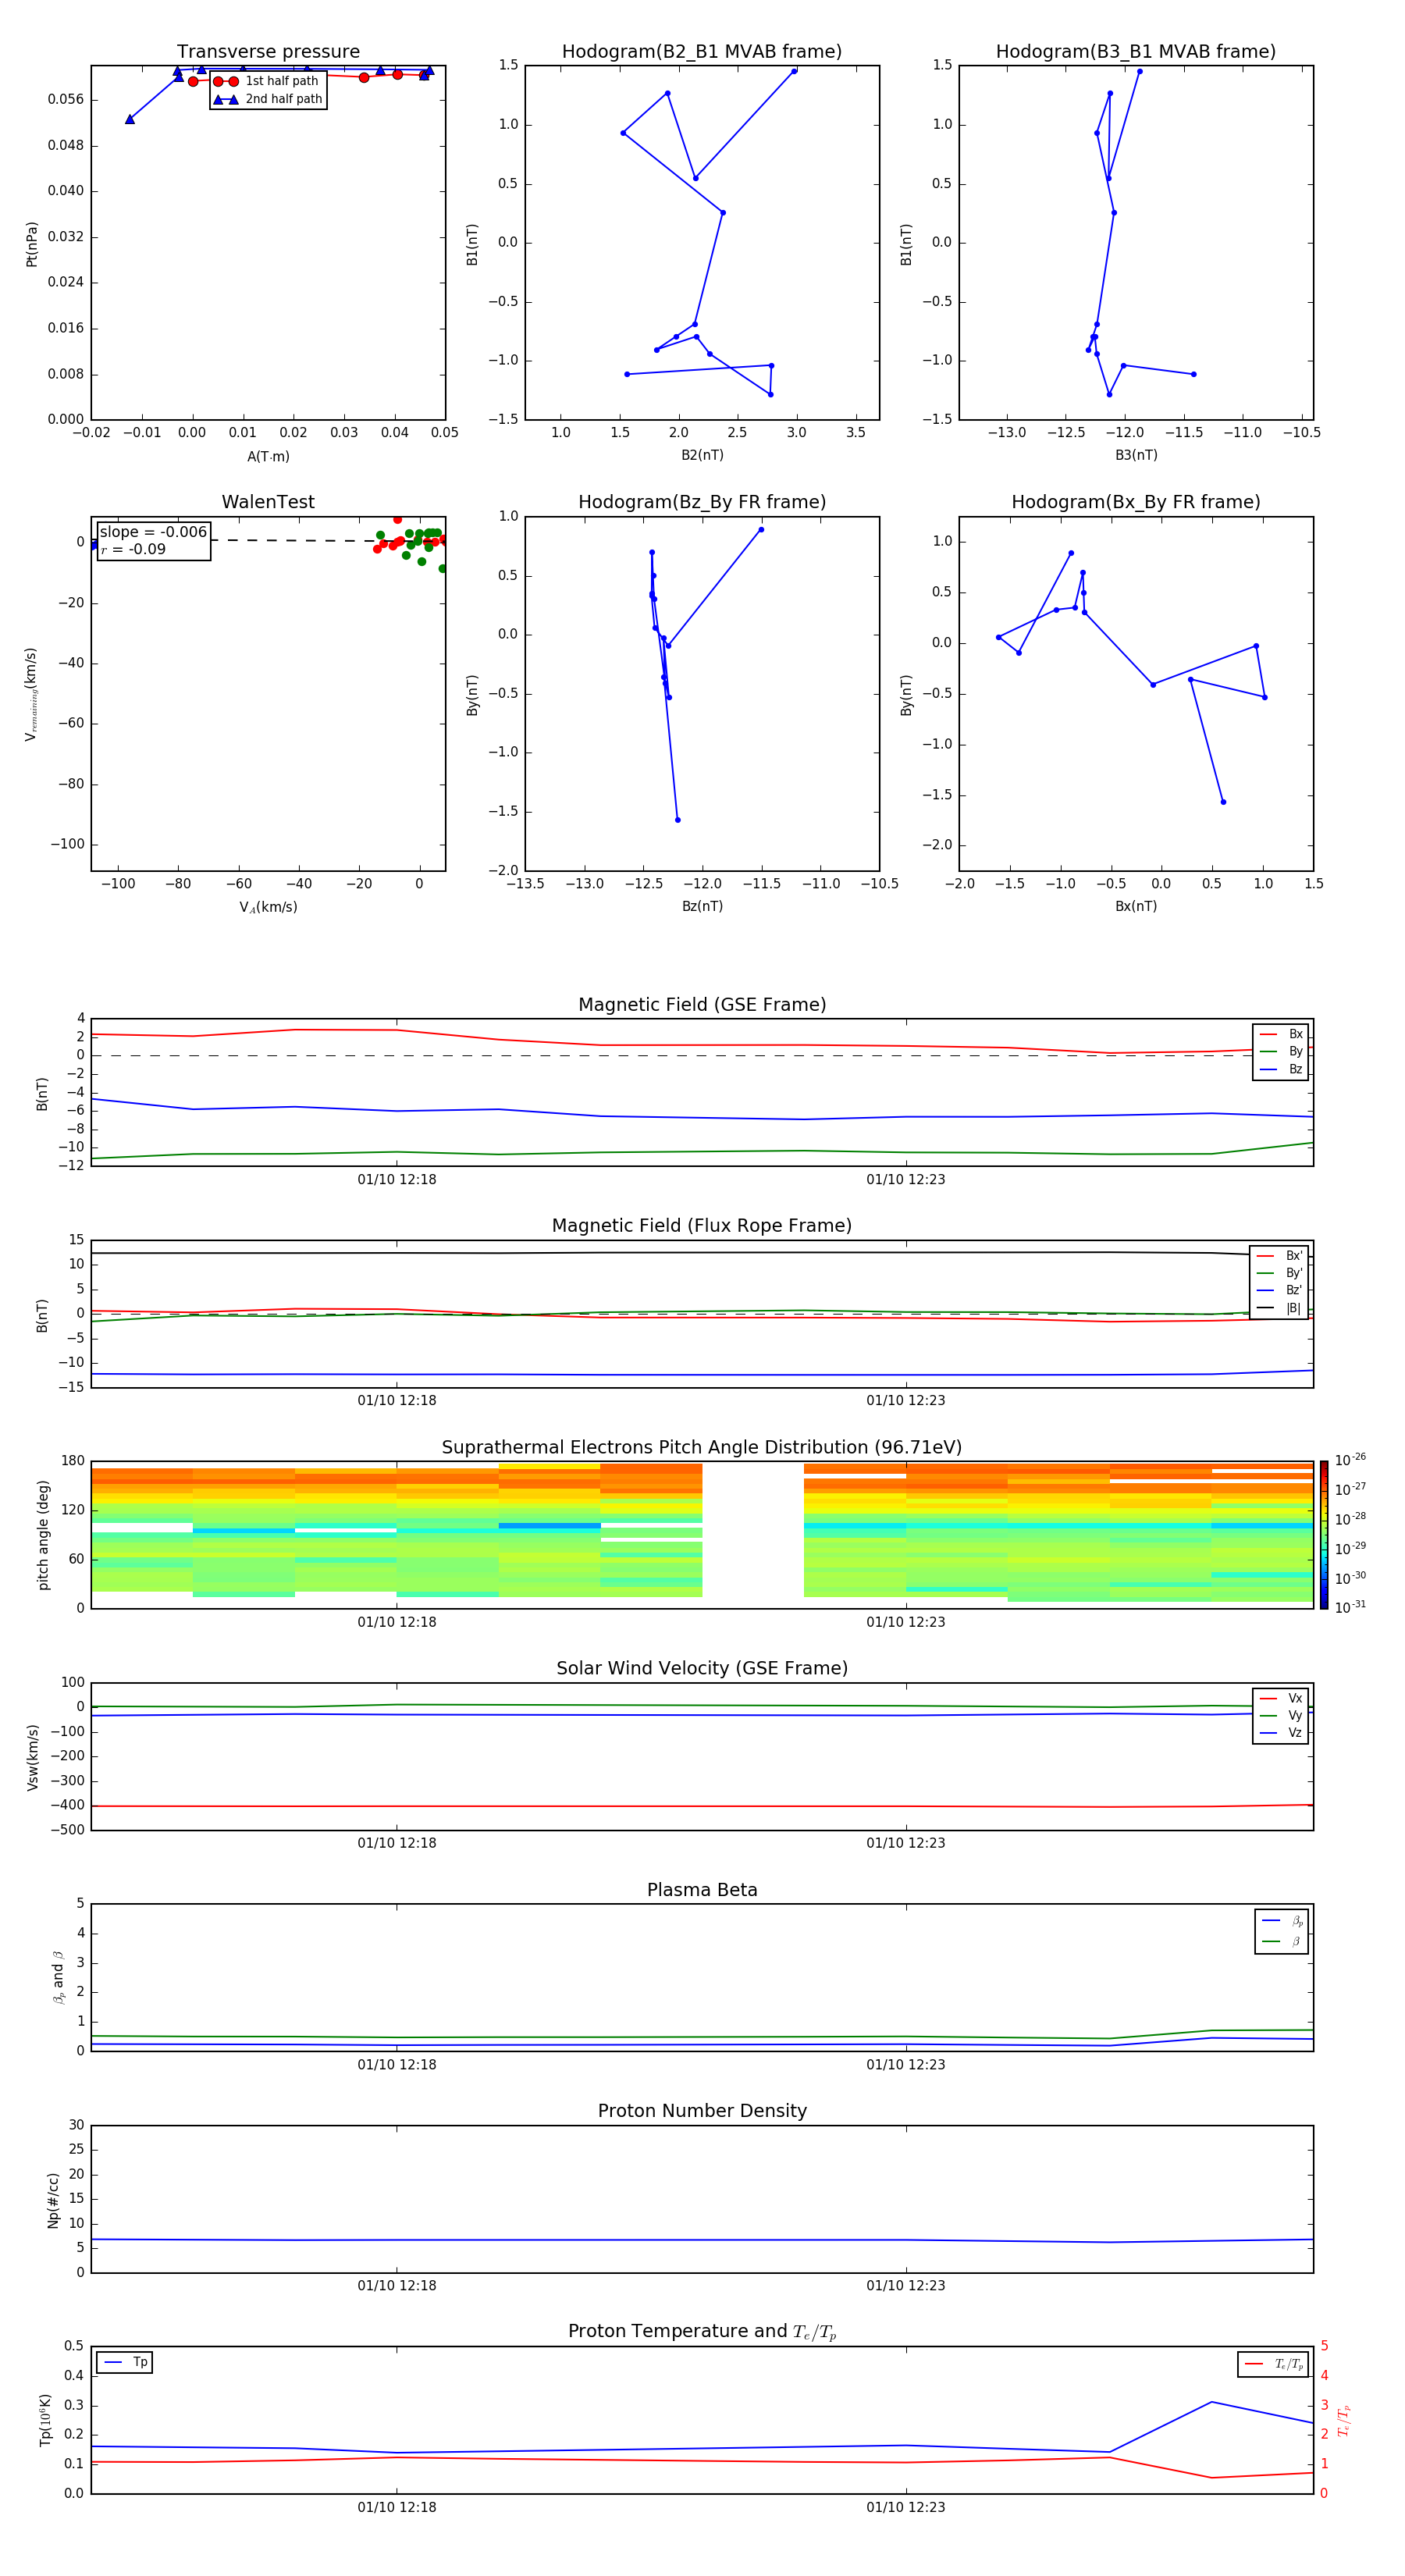Click the 'Hodogram(B2_B1 MVAB frame)' title
The width and height of the screenshot is (1405, 2576).
(x=702, y=52)
